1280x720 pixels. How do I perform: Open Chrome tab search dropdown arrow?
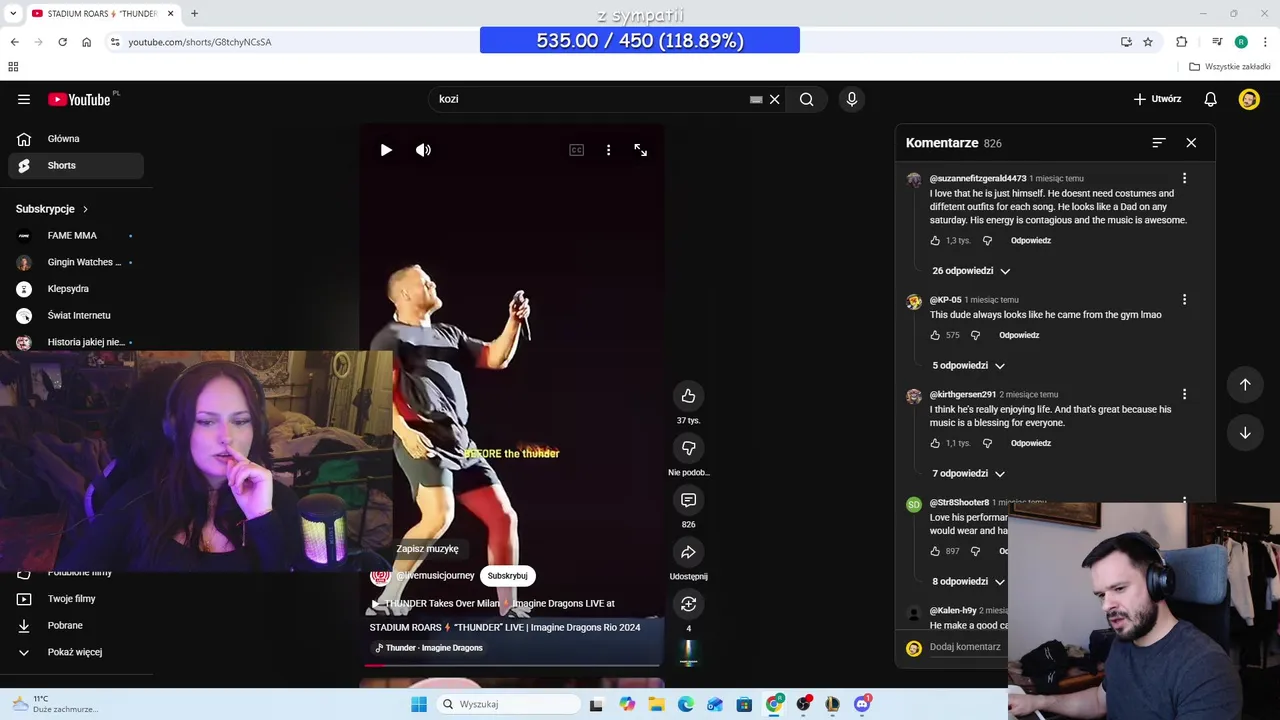tap(13, 14)
